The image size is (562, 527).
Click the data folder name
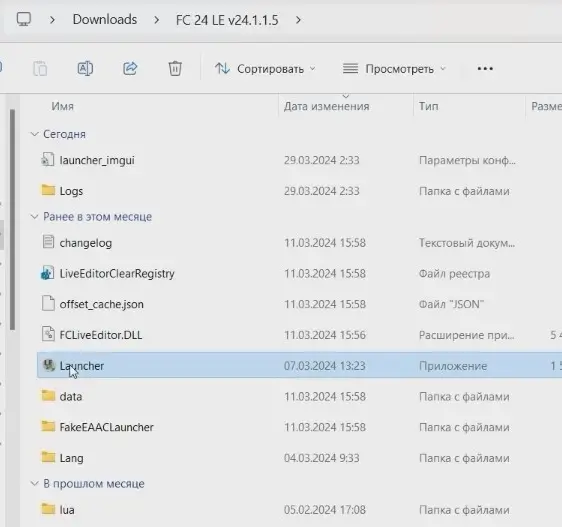[x=71, y=397]
